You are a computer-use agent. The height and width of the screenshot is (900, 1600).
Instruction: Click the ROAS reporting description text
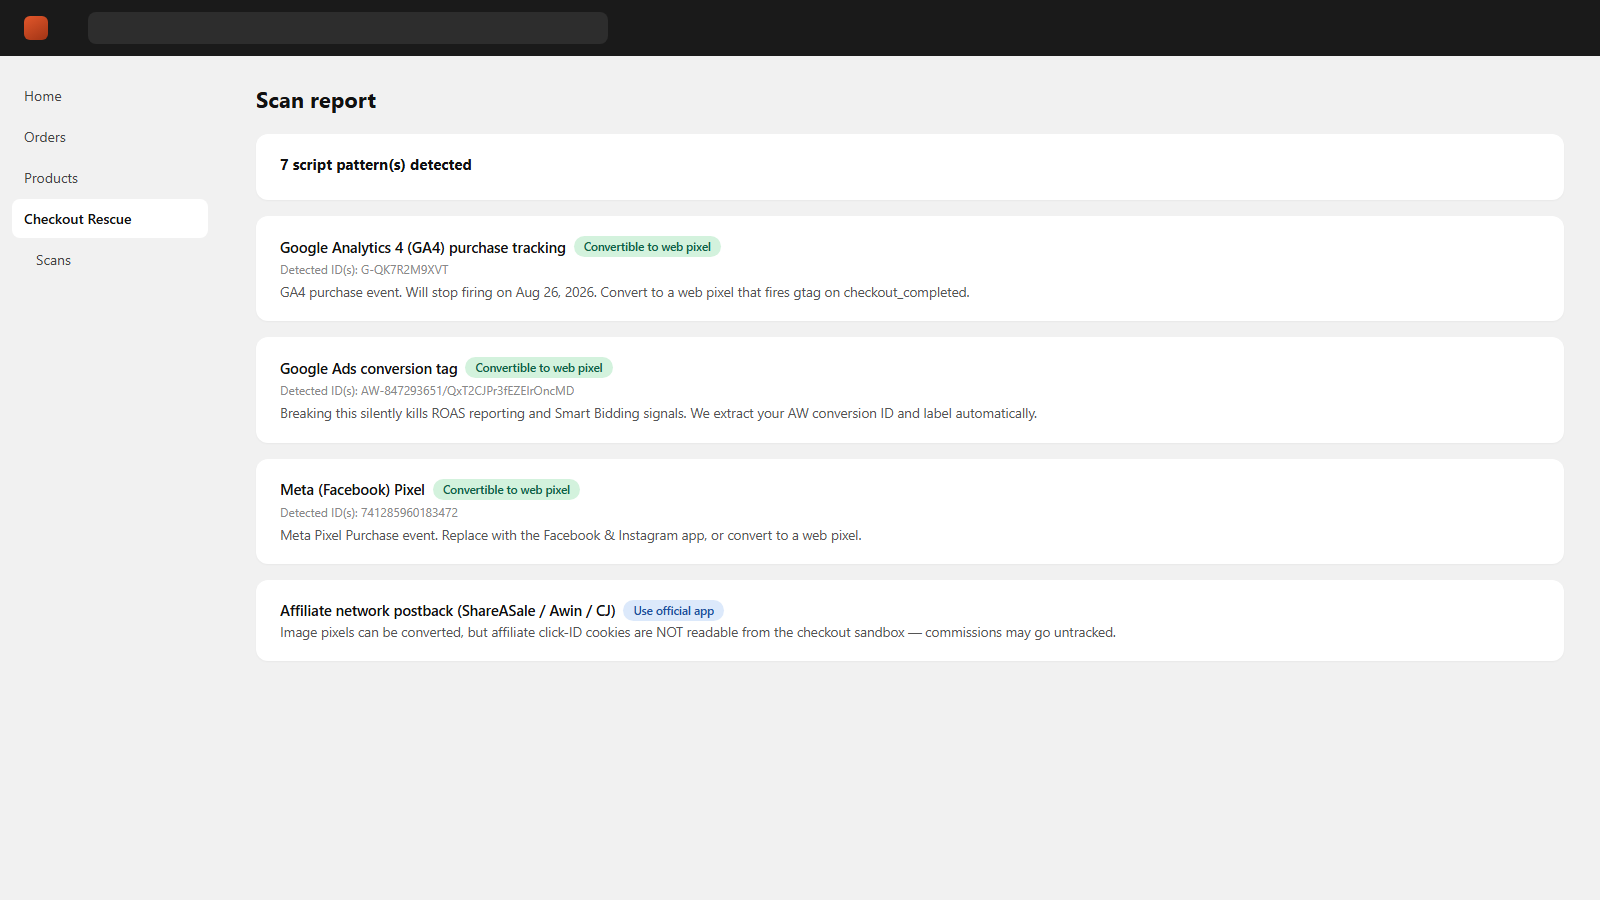pos(659,414)
